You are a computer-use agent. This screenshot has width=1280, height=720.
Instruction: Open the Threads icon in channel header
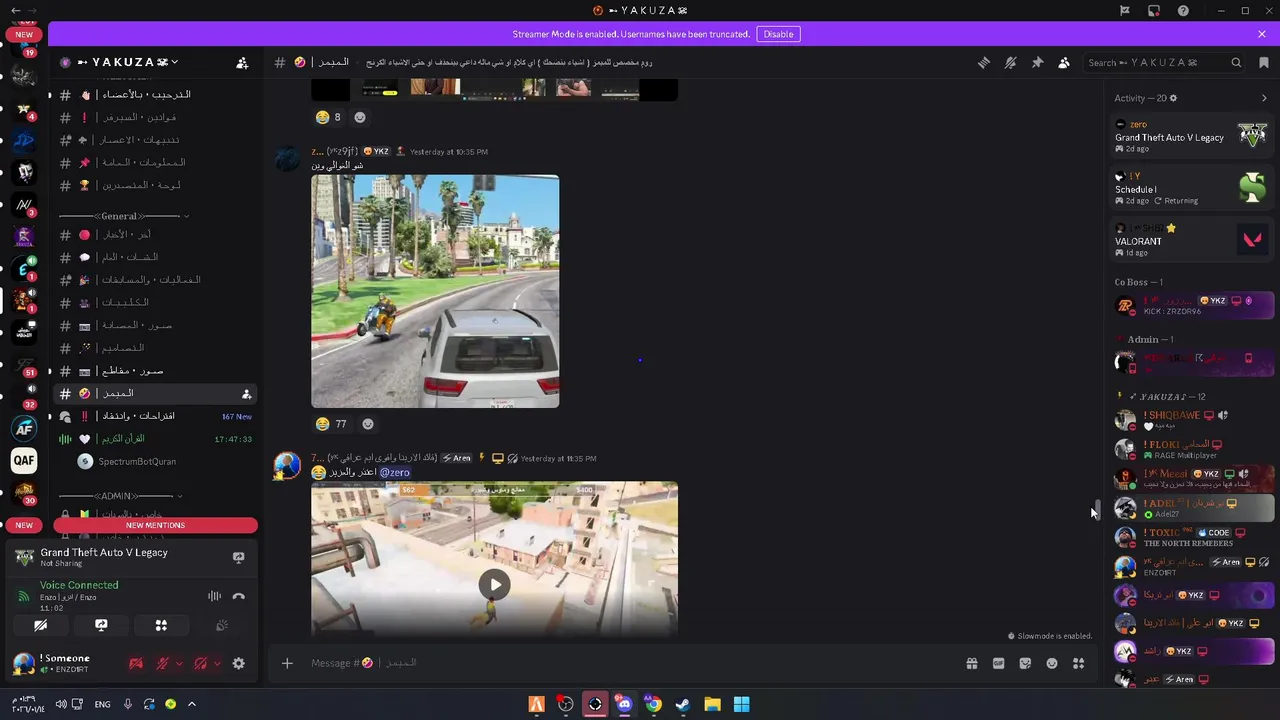tap(984, 62)
